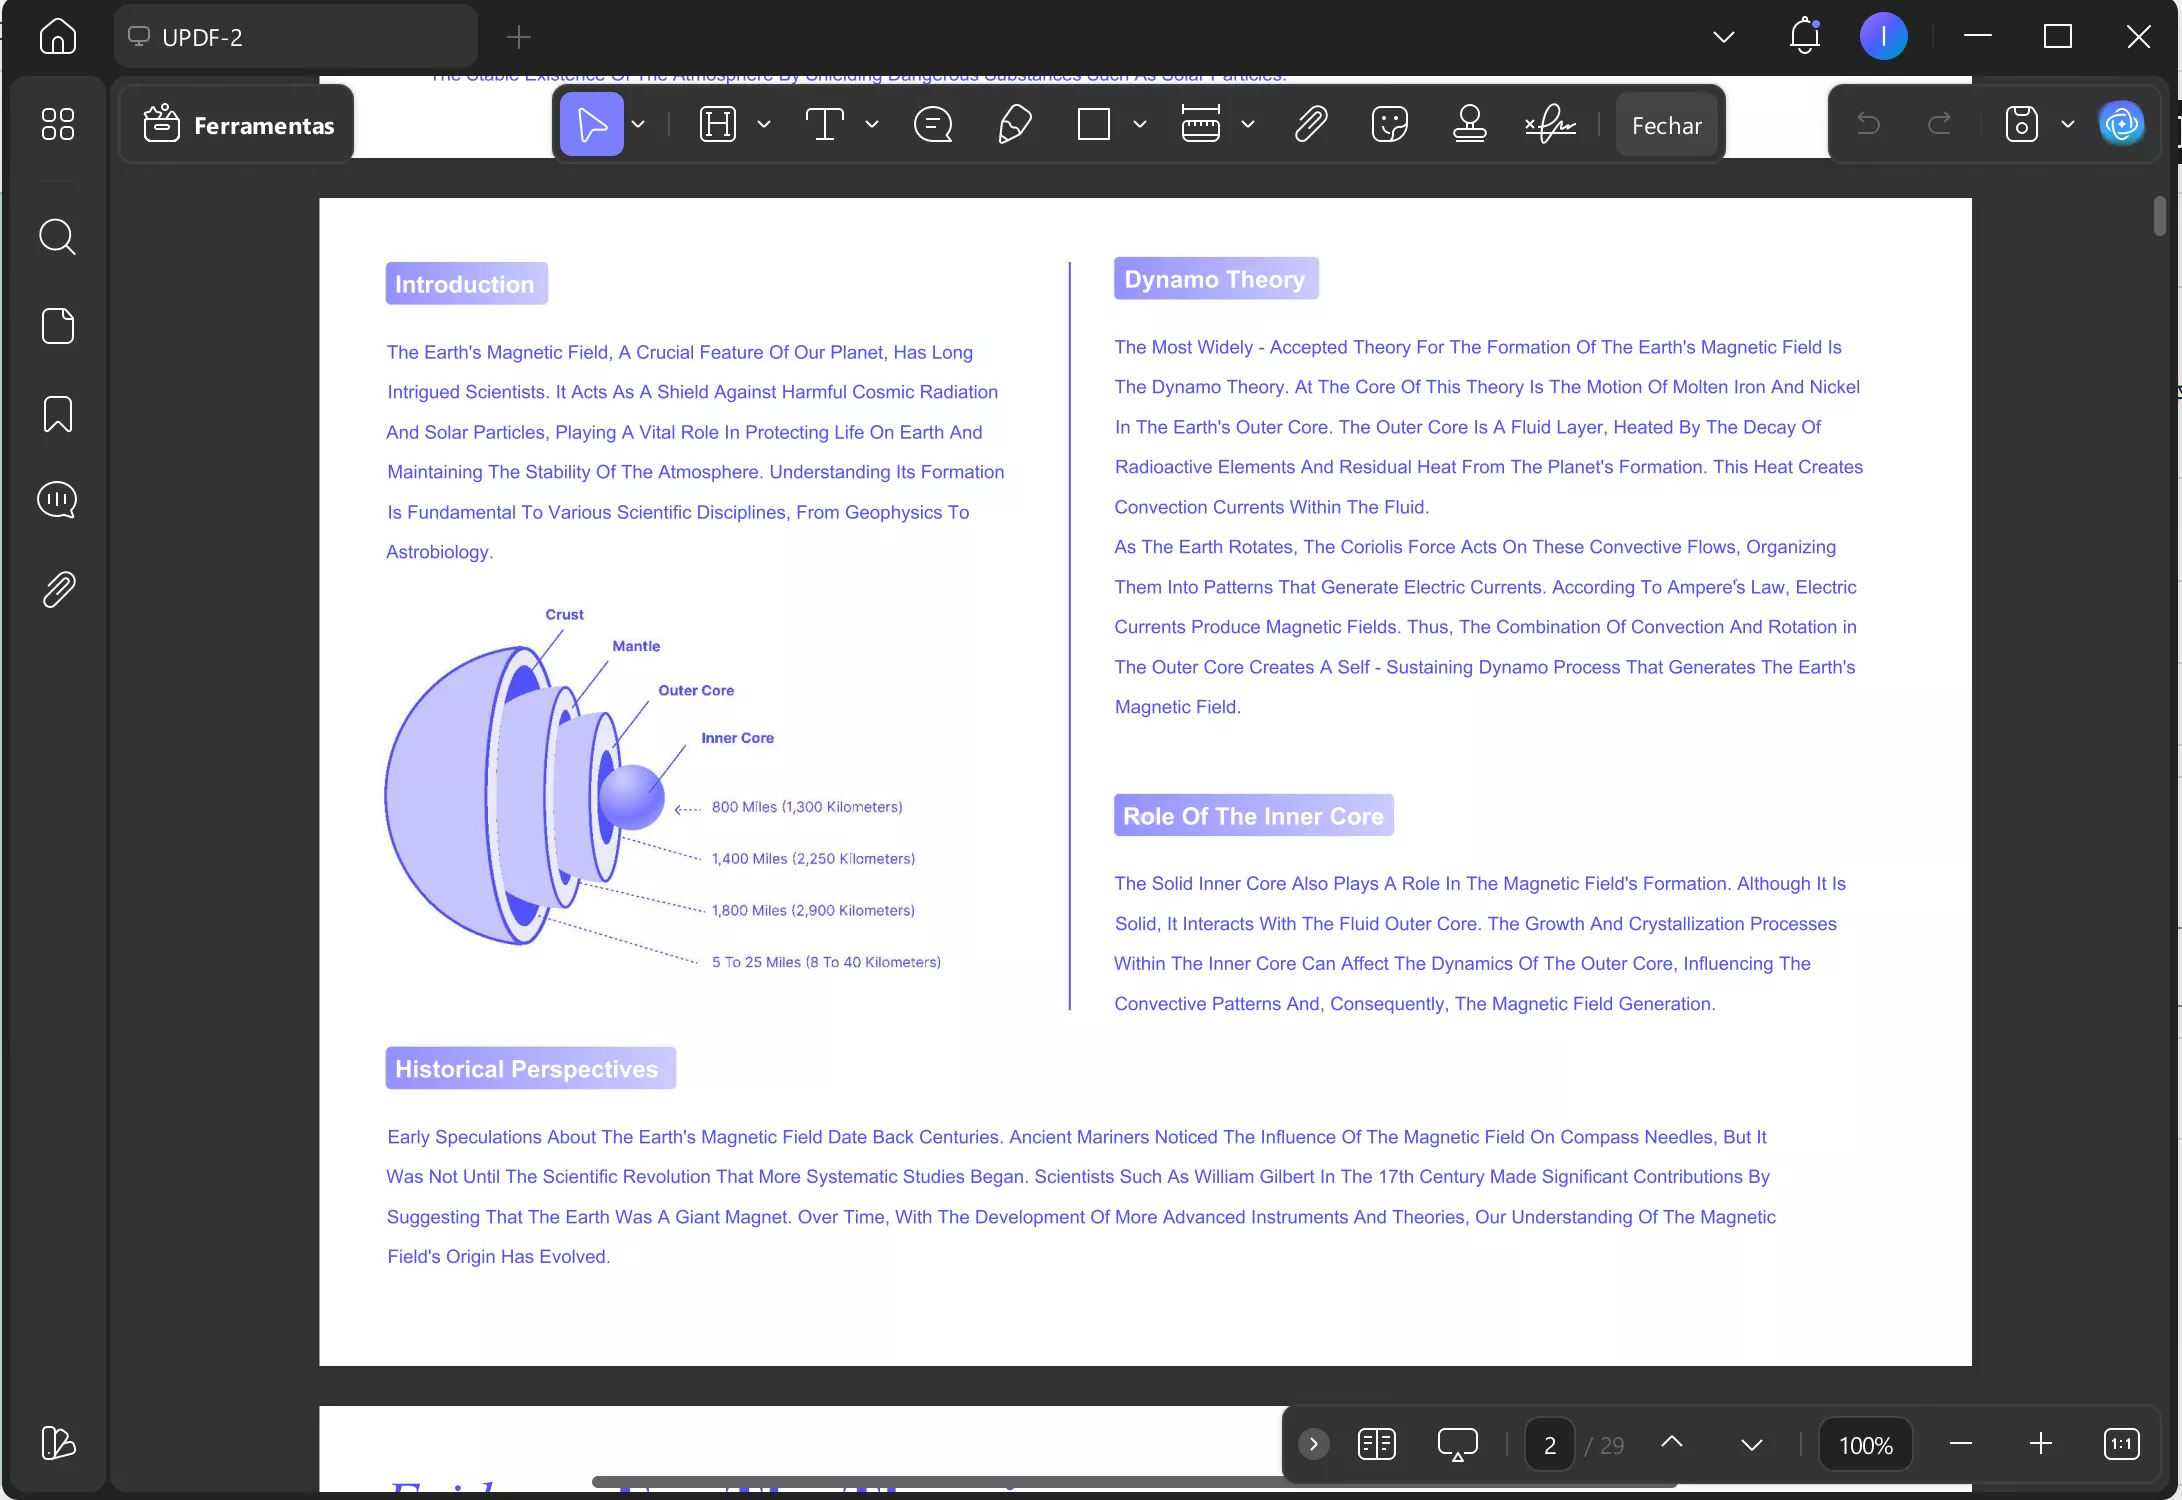Click the Dynamo Theory heading
The image size is (2182, 1500).
click(x=1216, y=279)
